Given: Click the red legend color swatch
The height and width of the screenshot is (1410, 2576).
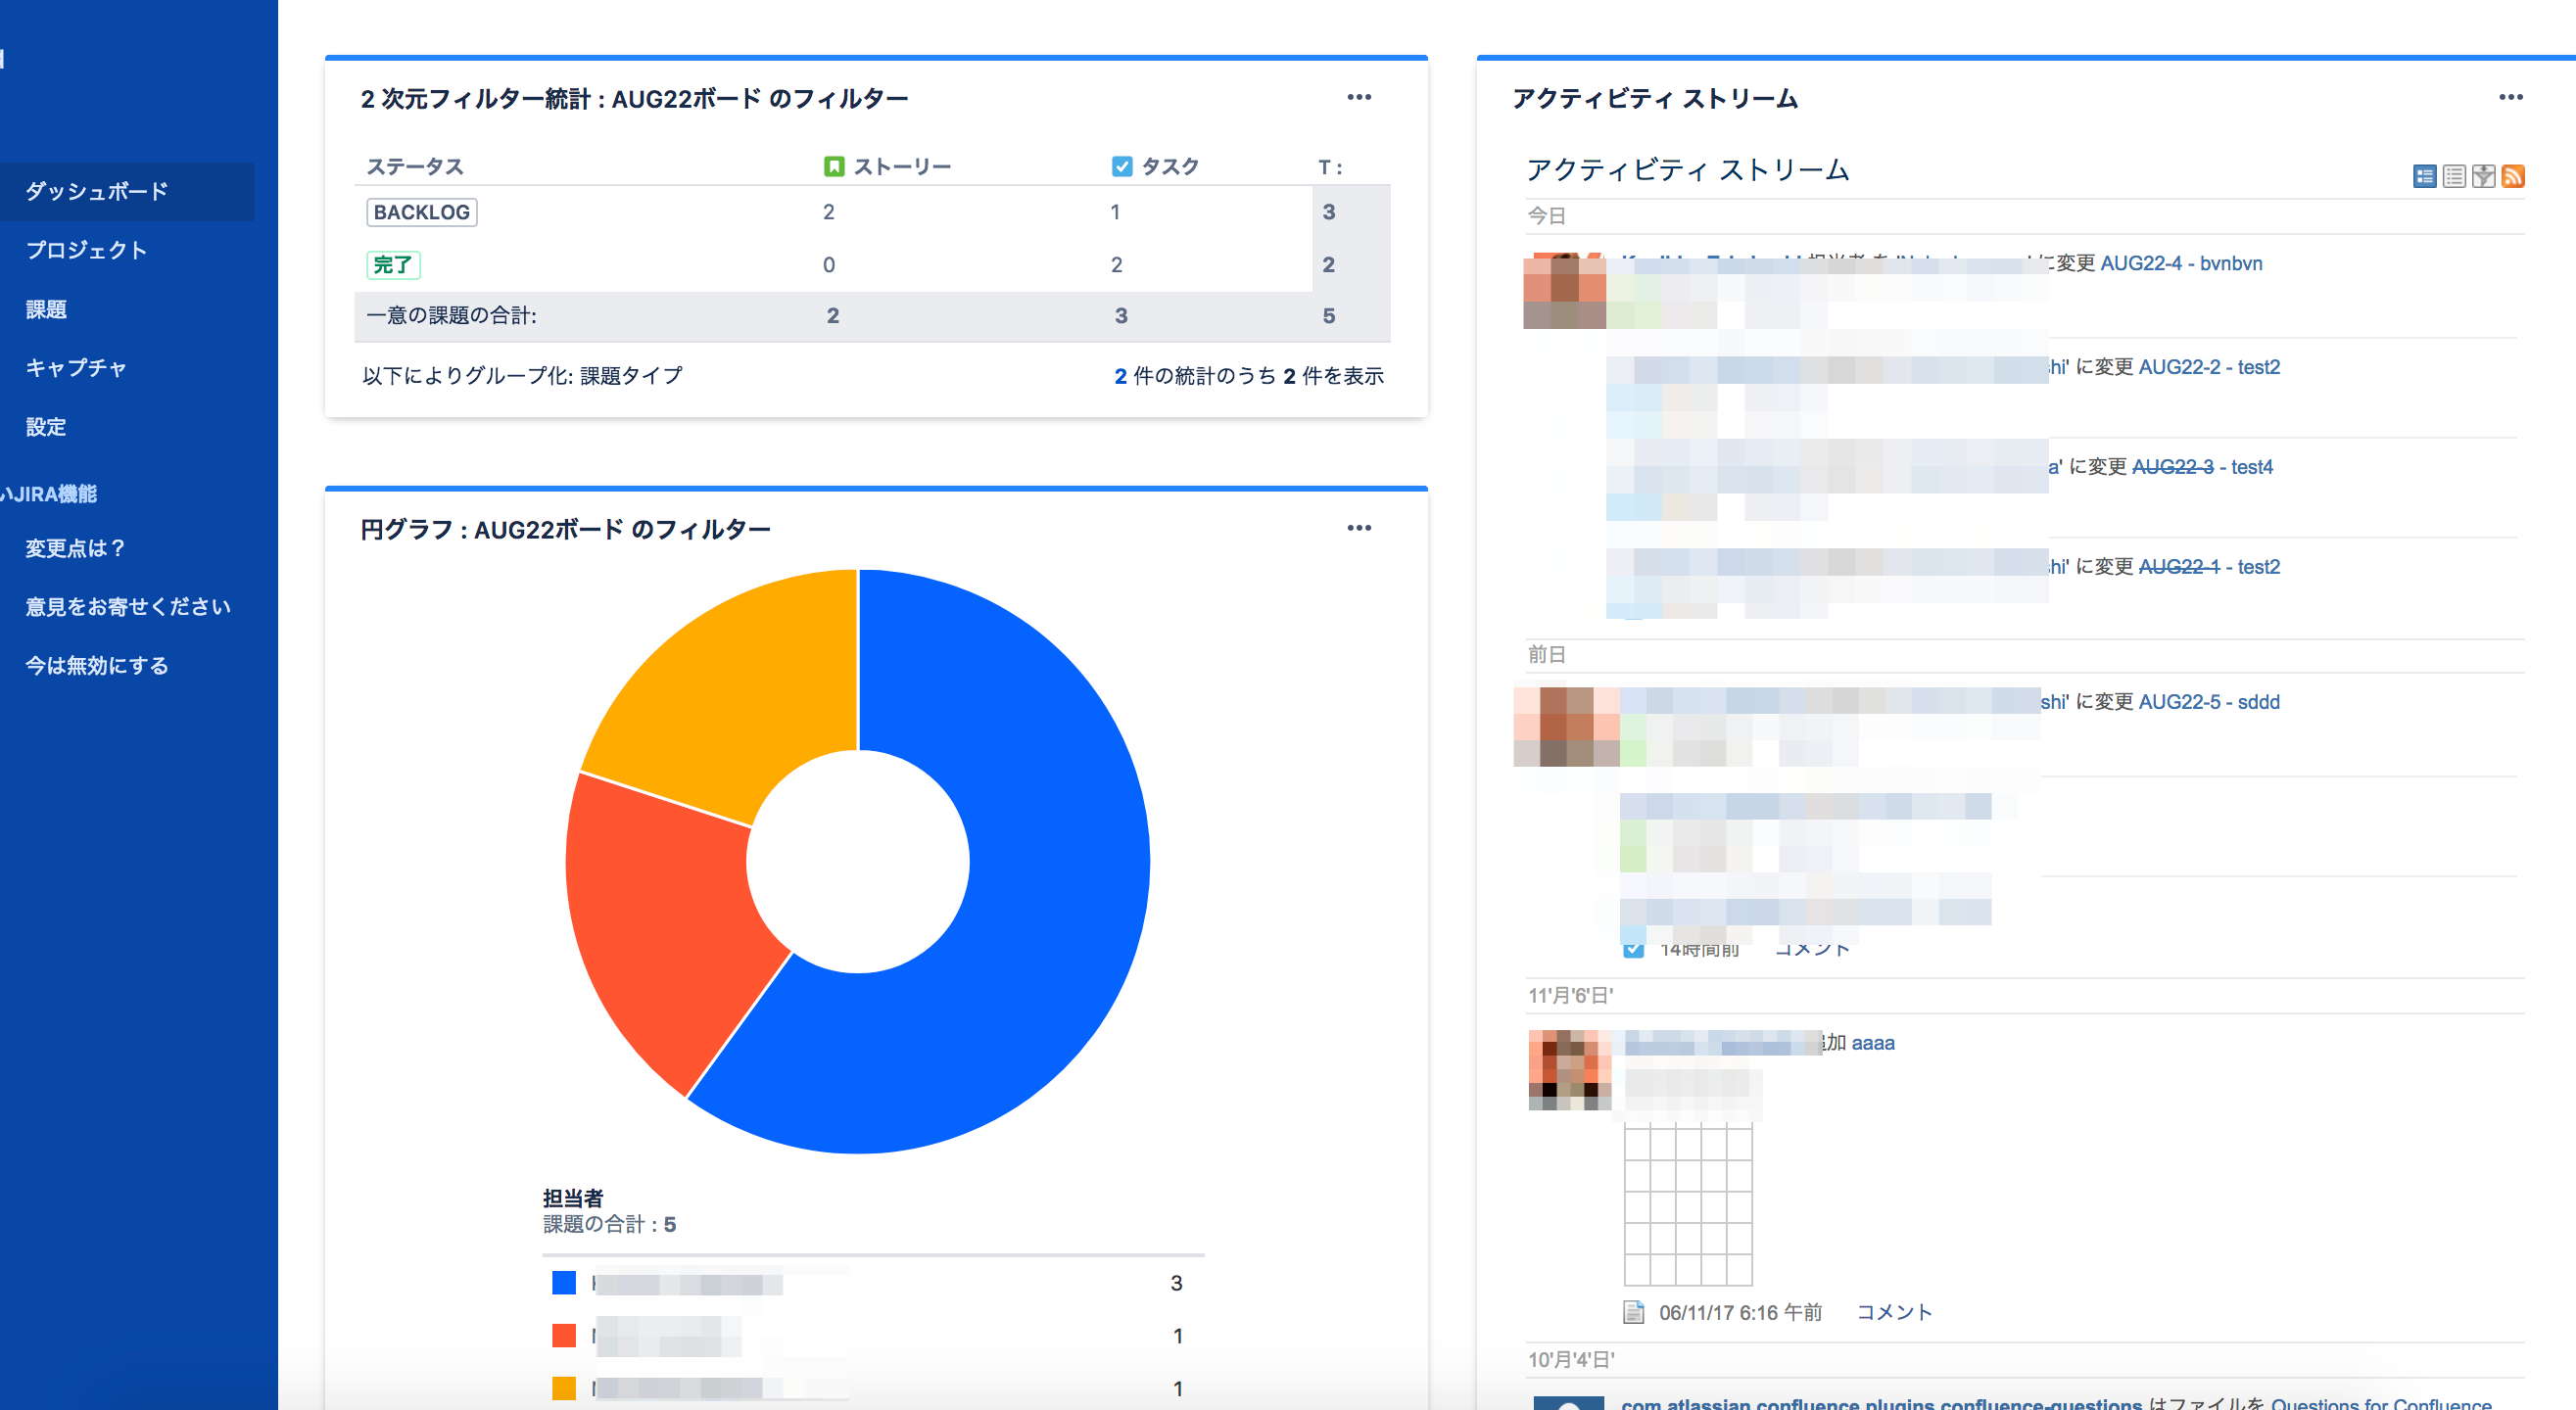Looking at the screenshot, I should (x=564, y=1336).
